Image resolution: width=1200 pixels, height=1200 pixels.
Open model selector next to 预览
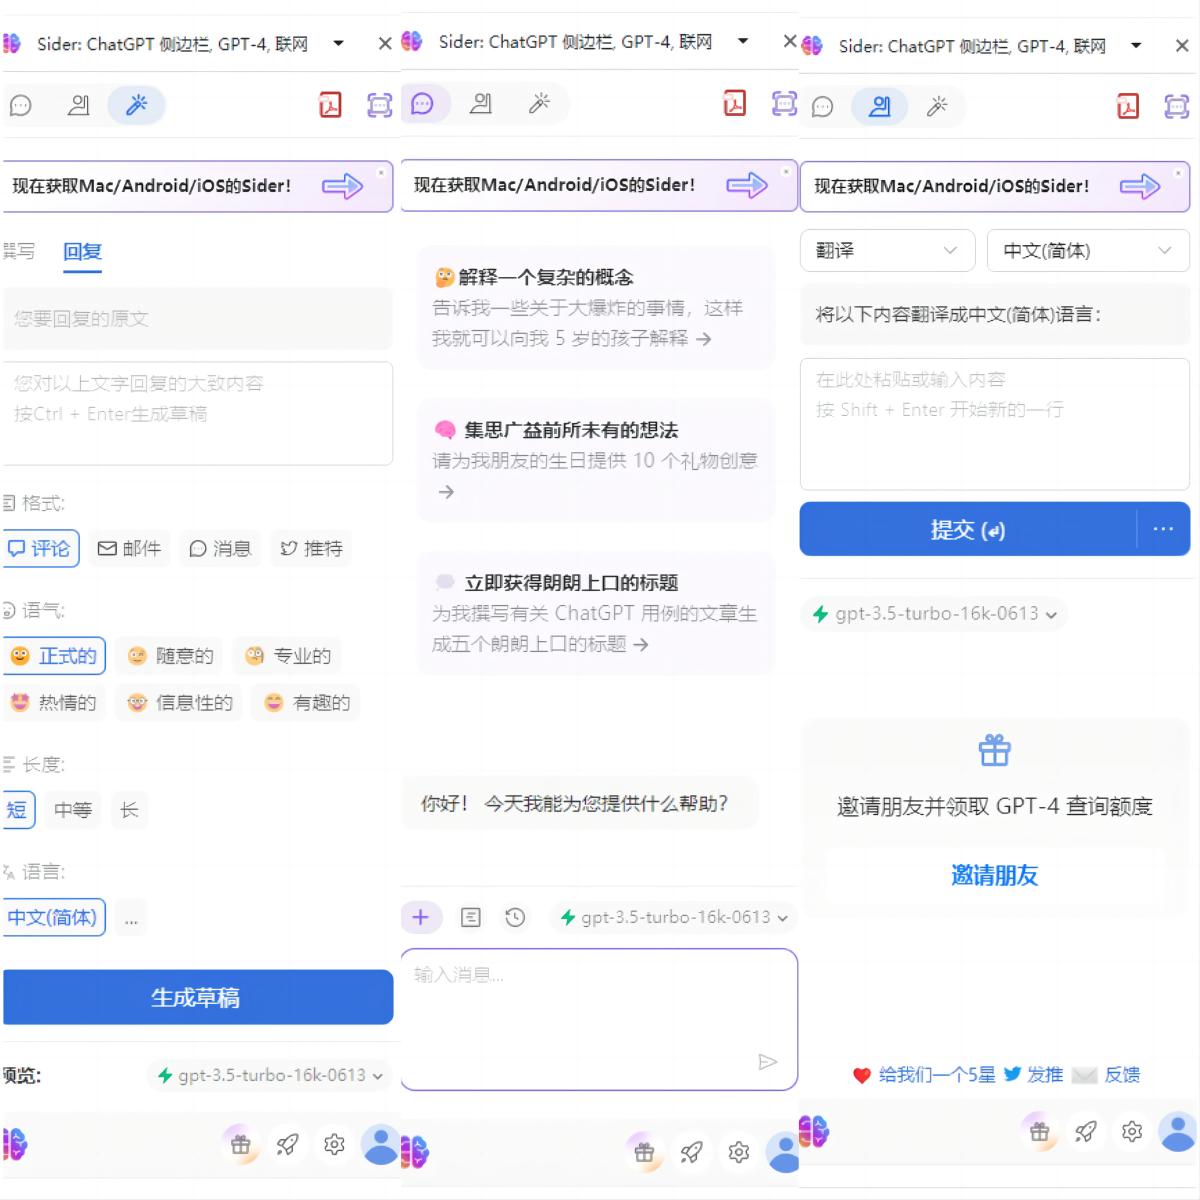[270, 1076]
